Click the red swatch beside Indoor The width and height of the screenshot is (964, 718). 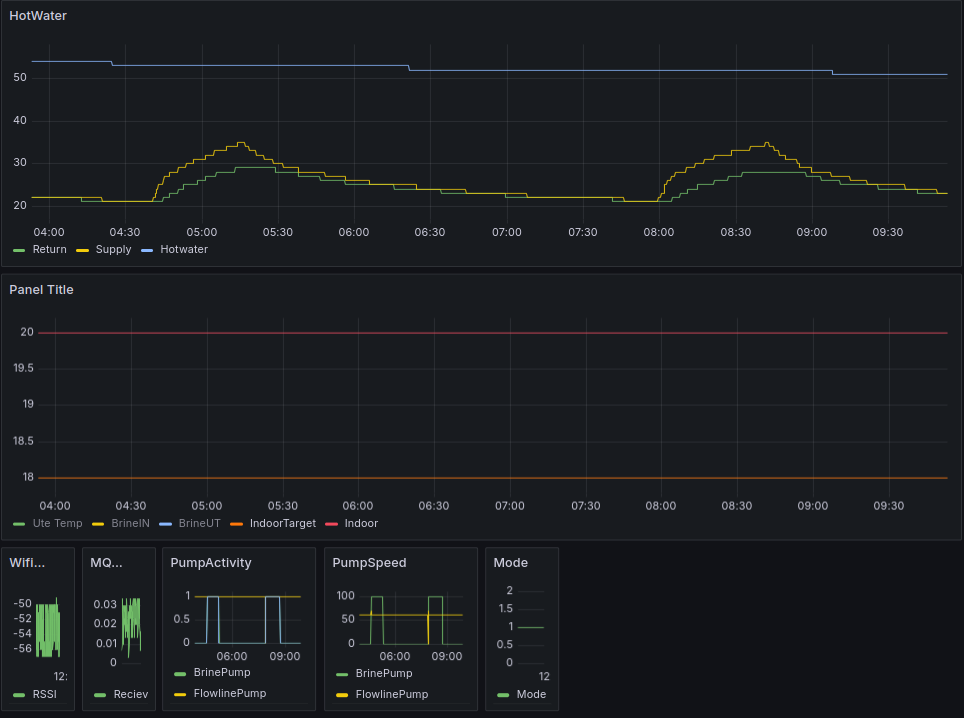tap(331, 524)
